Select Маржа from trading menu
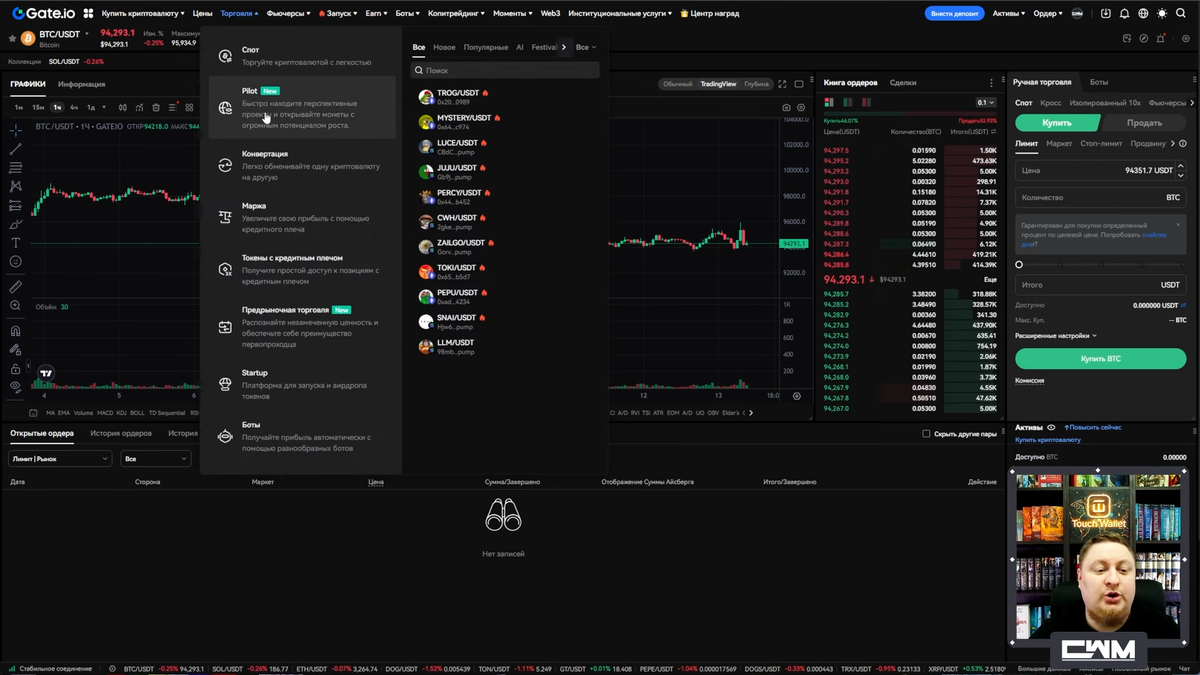This screenshot has width=1200, height=675. click(304, 217)
